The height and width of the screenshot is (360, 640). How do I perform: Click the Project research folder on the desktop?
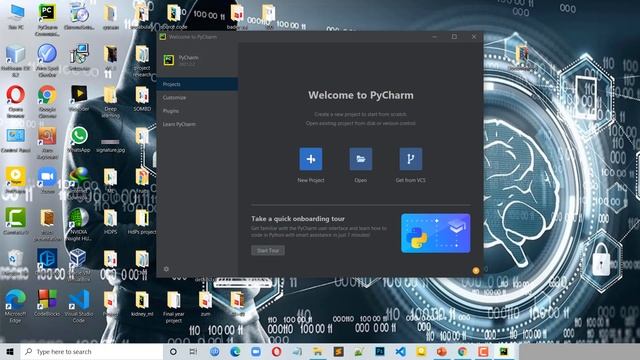pos(142,61)
